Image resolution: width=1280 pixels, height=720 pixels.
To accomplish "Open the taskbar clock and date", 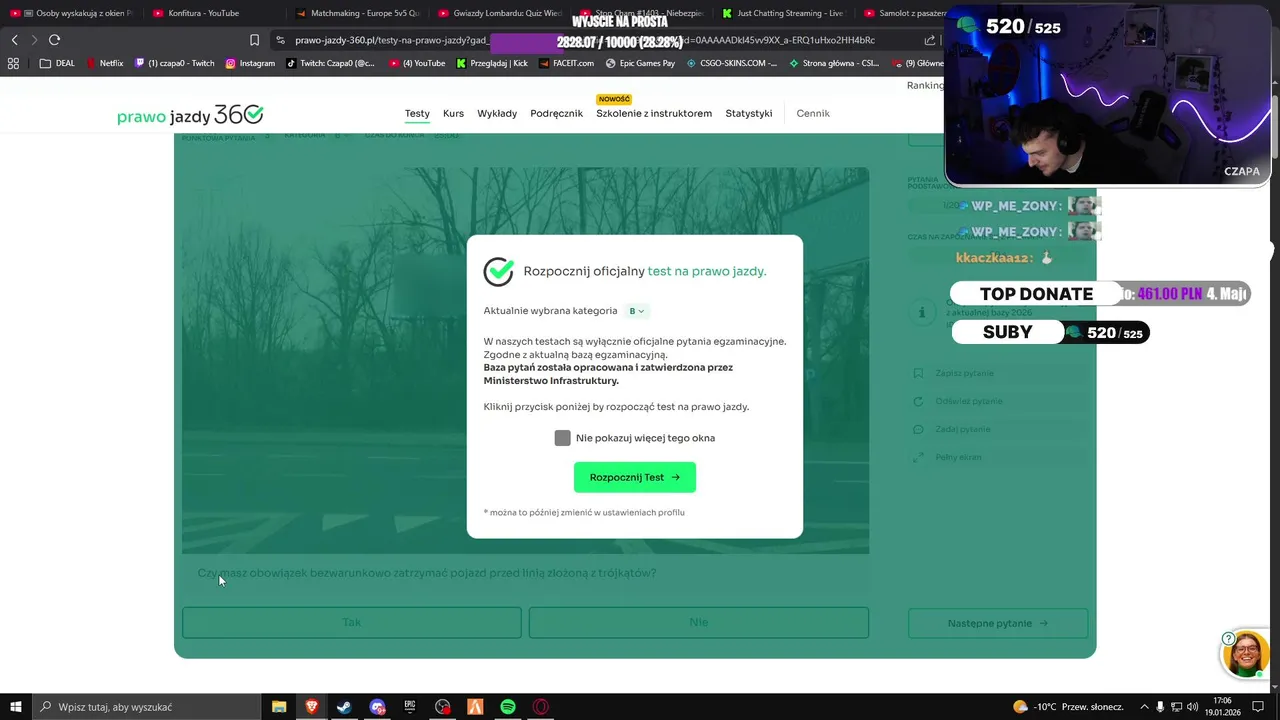I will 1222,707.
